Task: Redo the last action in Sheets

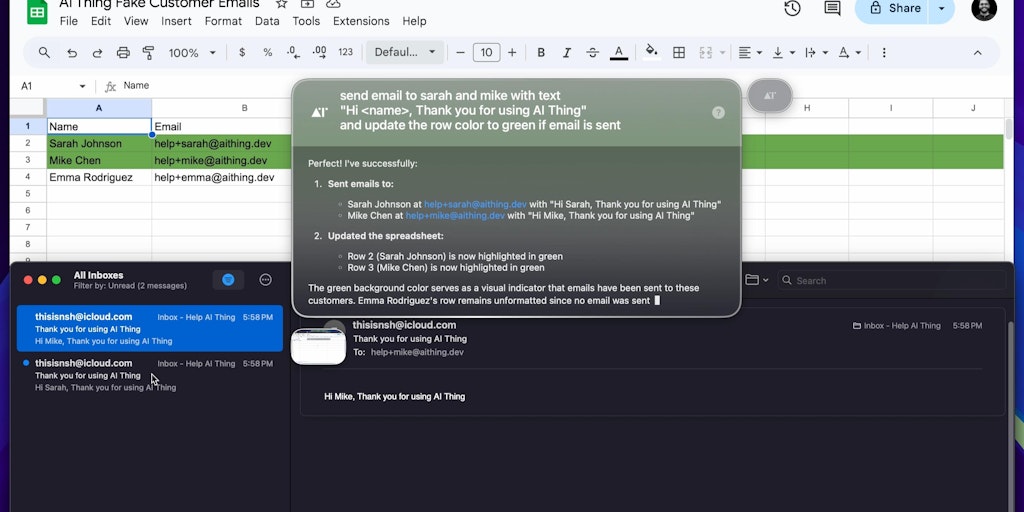Action: pos(97,53)
